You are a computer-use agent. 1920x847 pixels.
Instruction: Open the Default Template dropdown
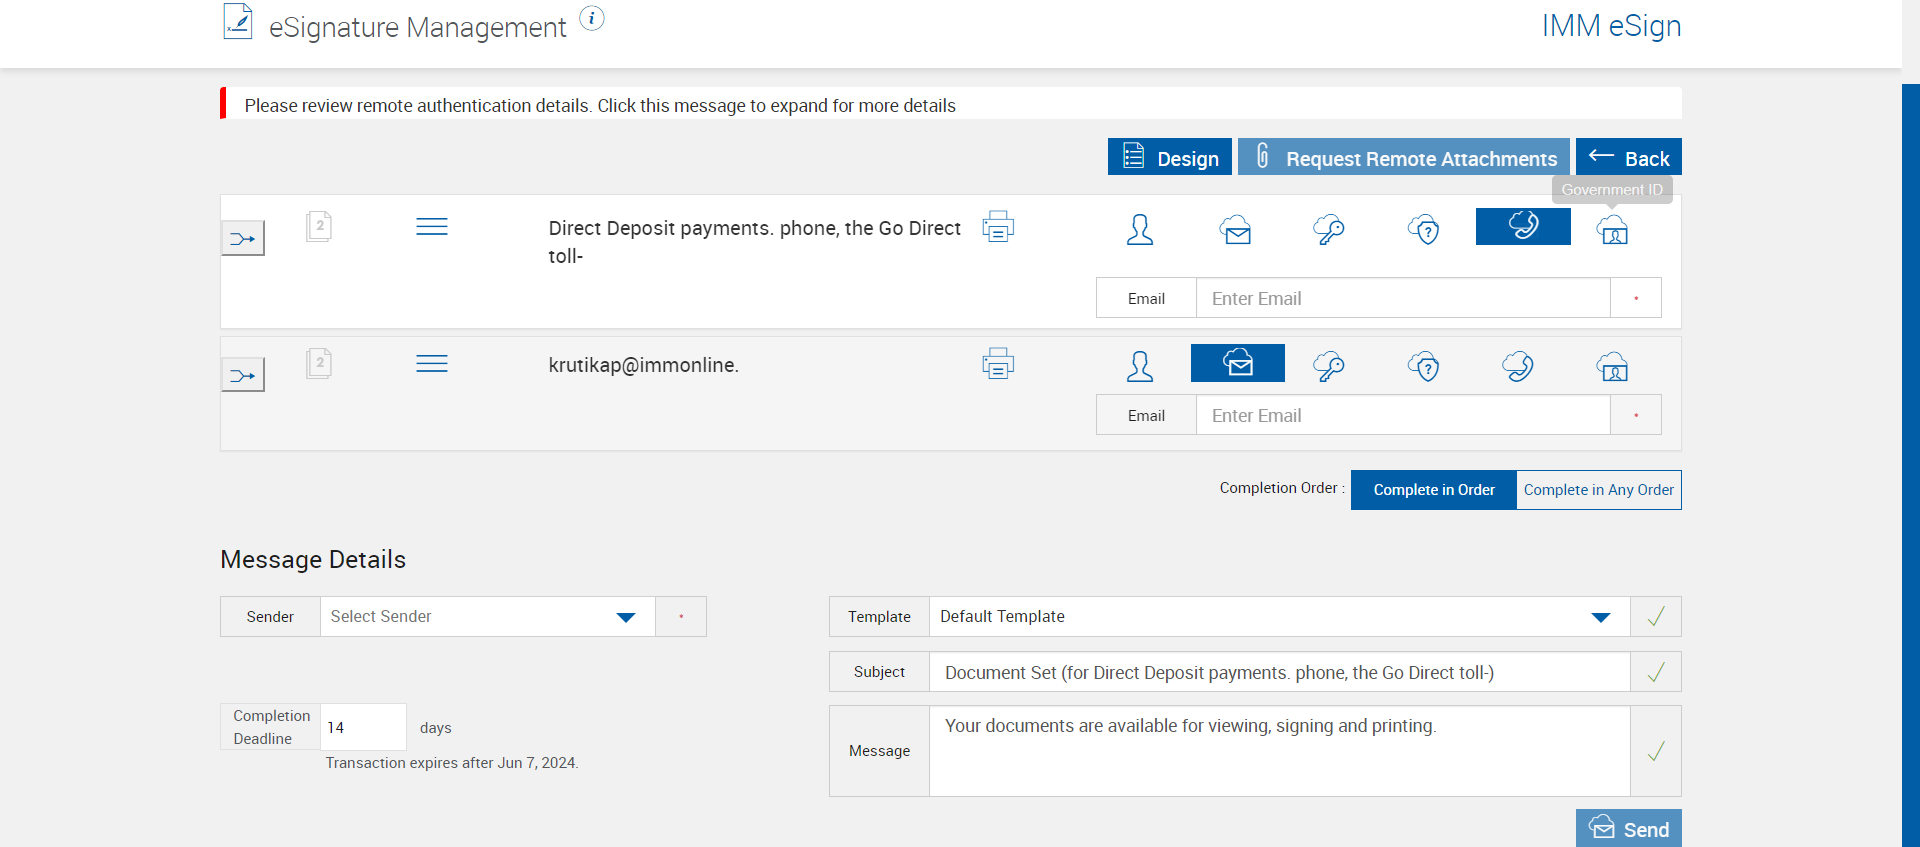pyautogui.click(x=1278, y=617)
